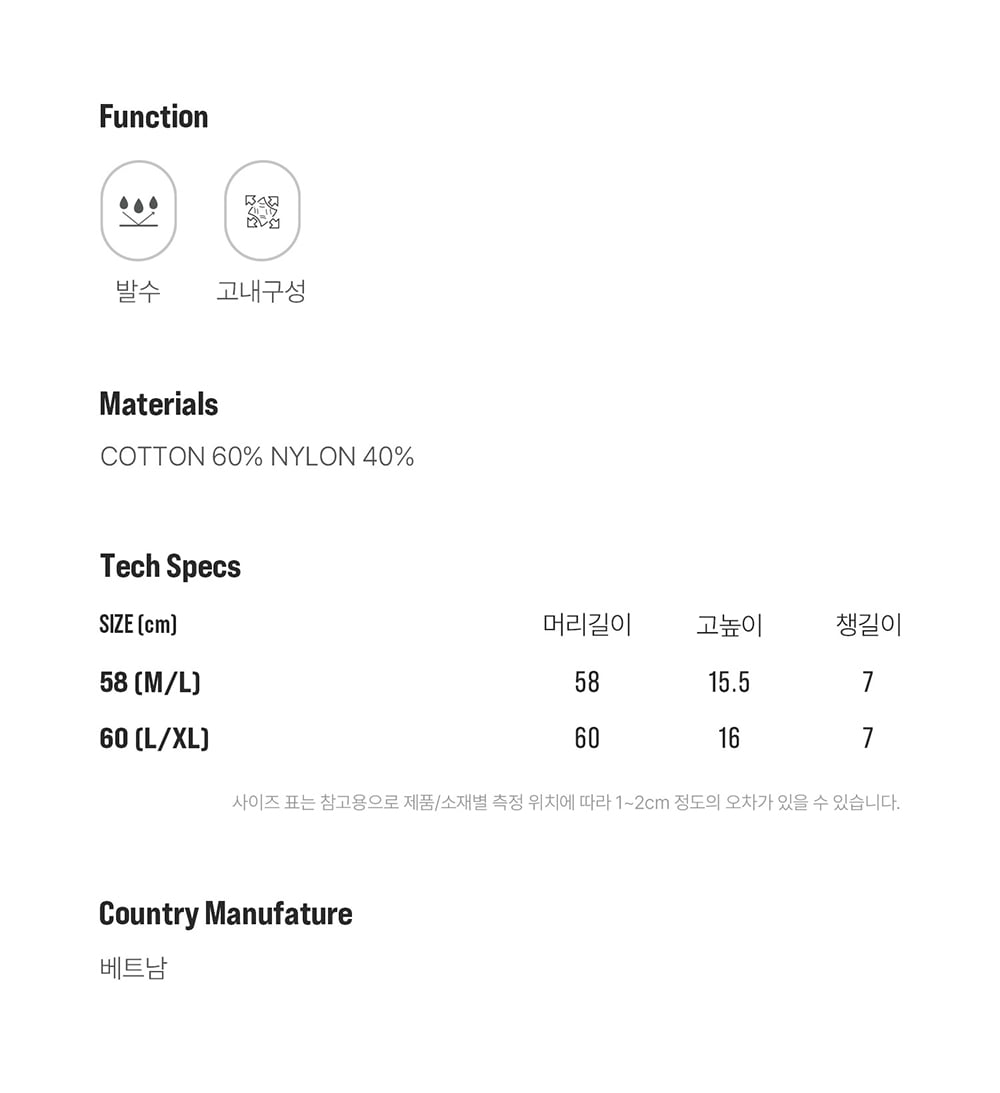This screenshot has width=1000, height=1093.
Task: Click the 60 head length value
Action: [x=587, y=739]
